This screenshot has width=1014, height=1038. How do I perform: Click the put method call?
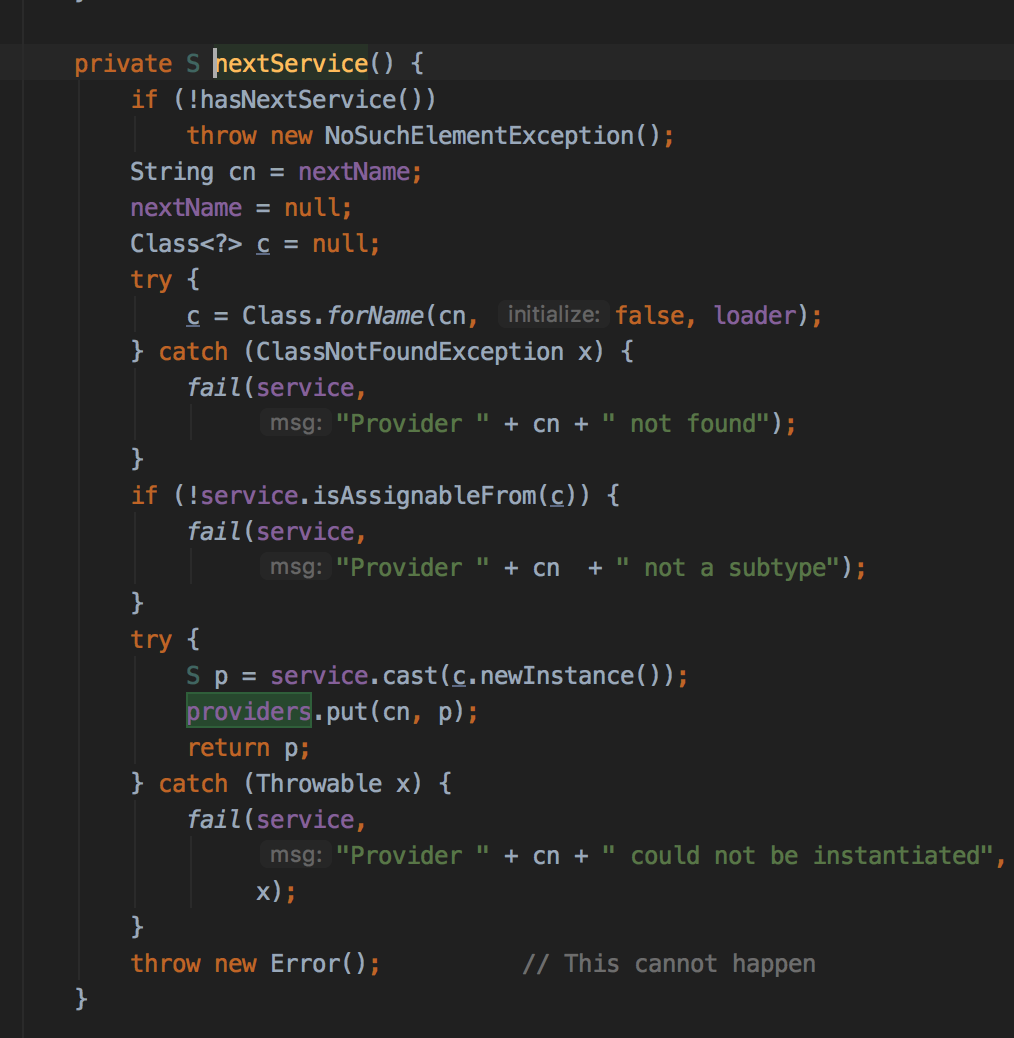(347, 712)
